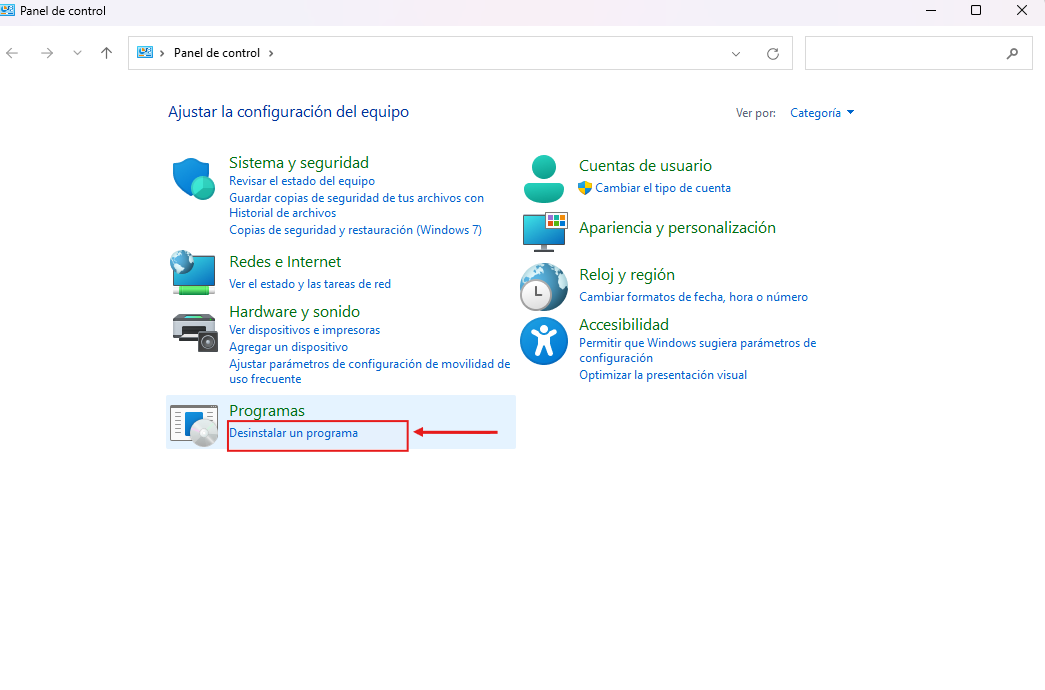Open Programas category heading
Screen dimensions: 1045x690
267,411
